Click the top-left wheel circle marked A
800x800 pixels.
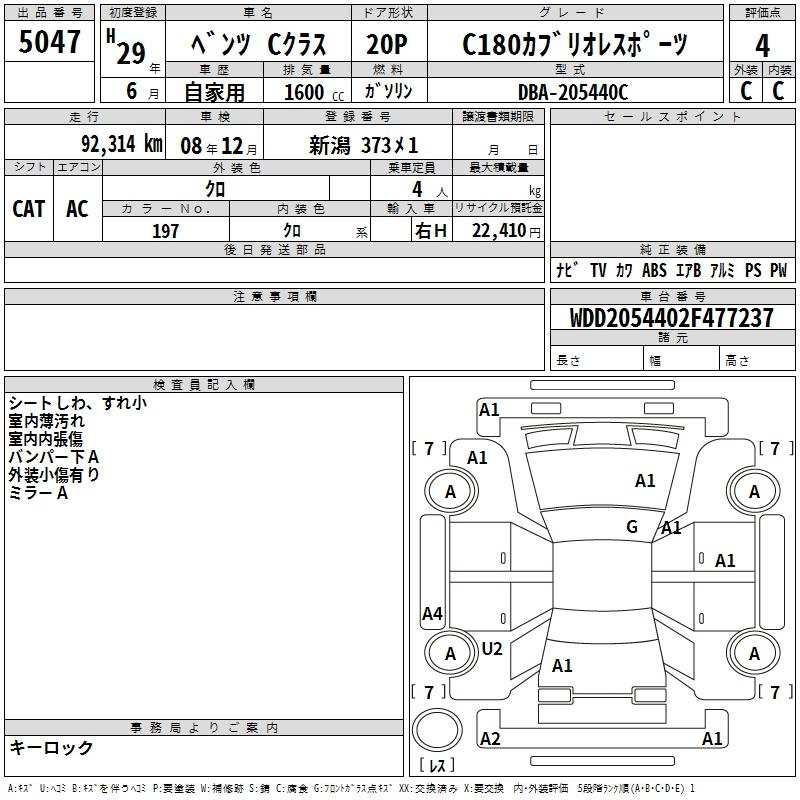[450, 491]
